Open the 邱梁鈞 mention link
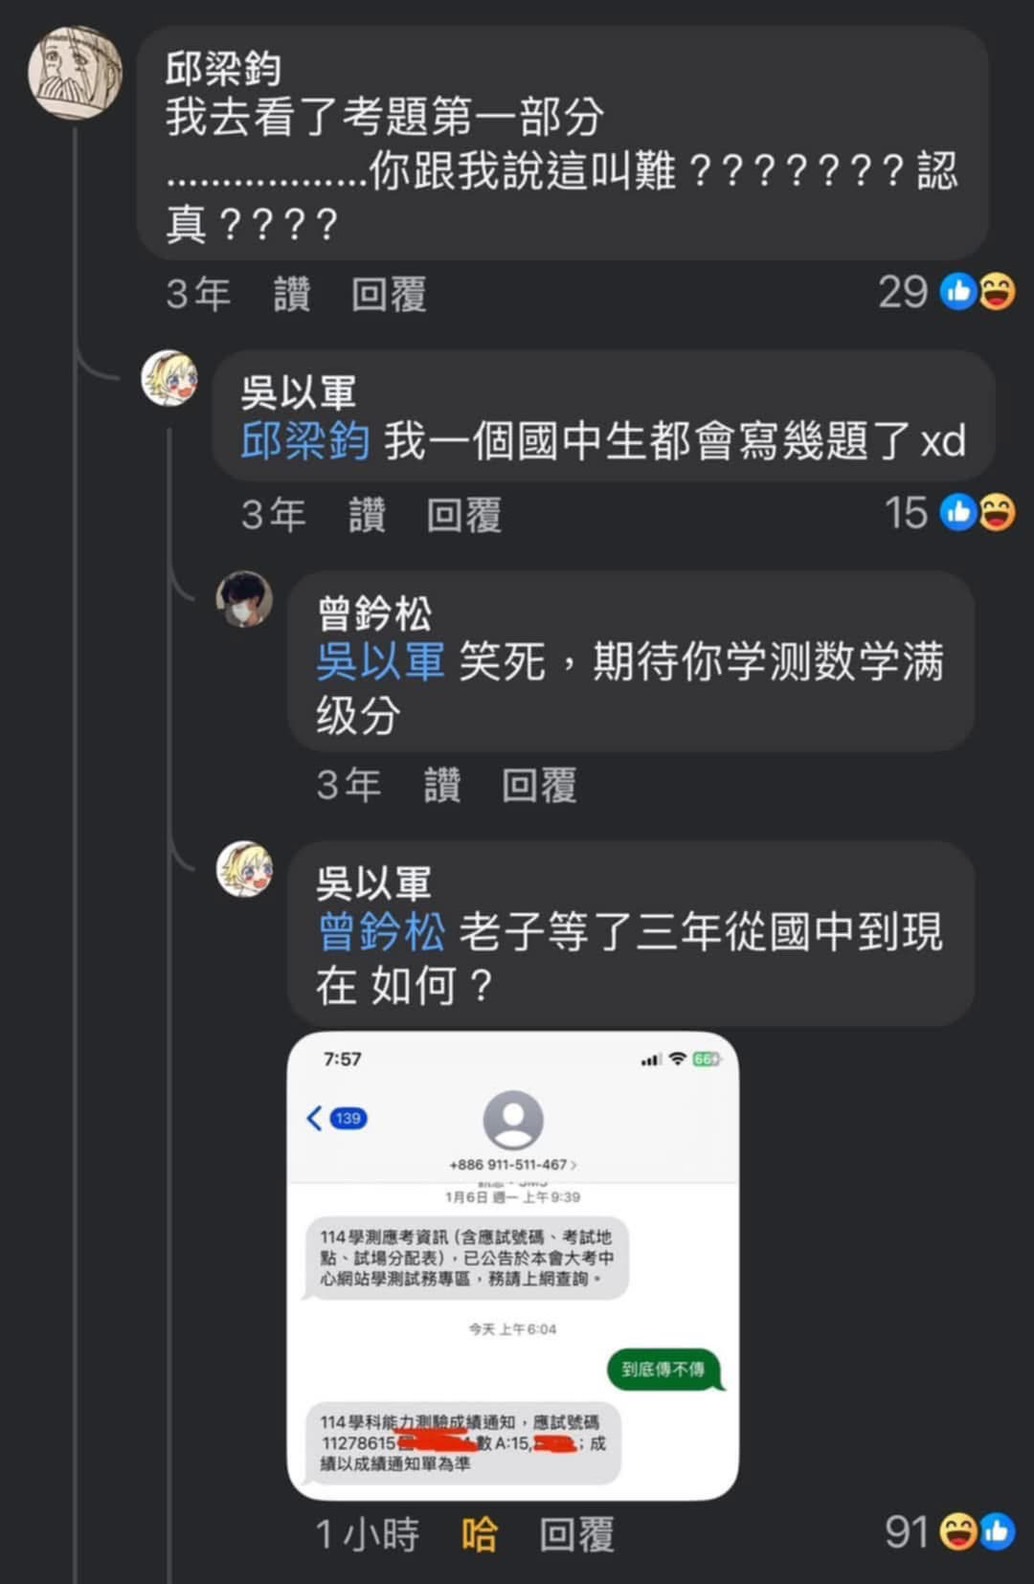The width and height of the screenshot is (1034, 1584). 305,441
